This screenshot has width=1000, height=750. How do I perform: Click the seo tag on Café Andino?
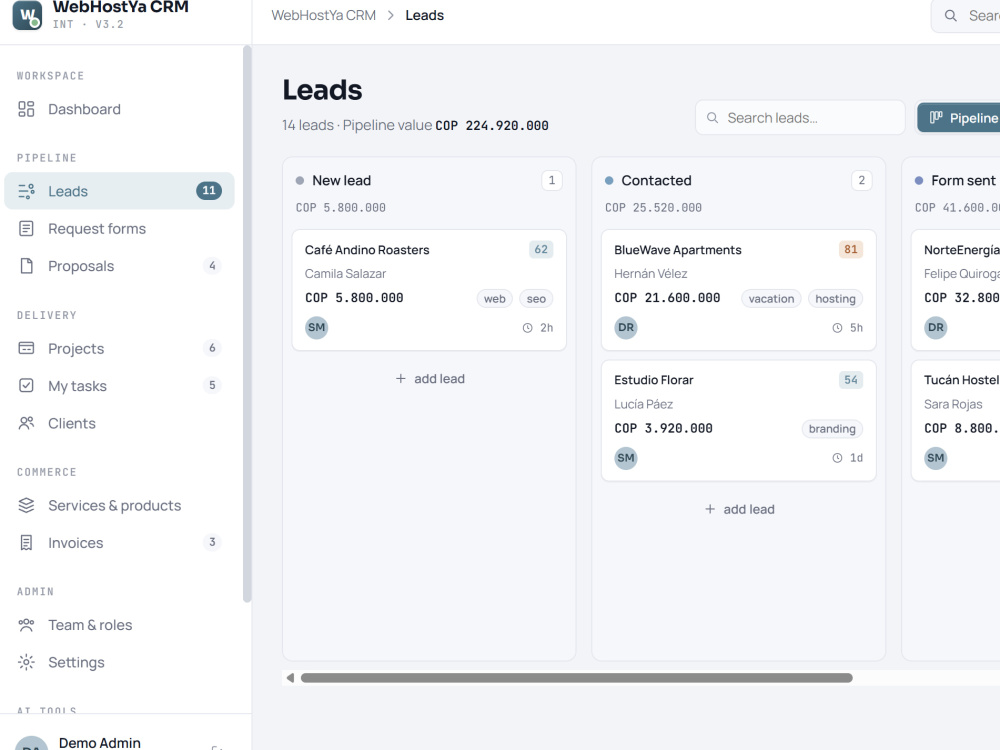[536, 298]
